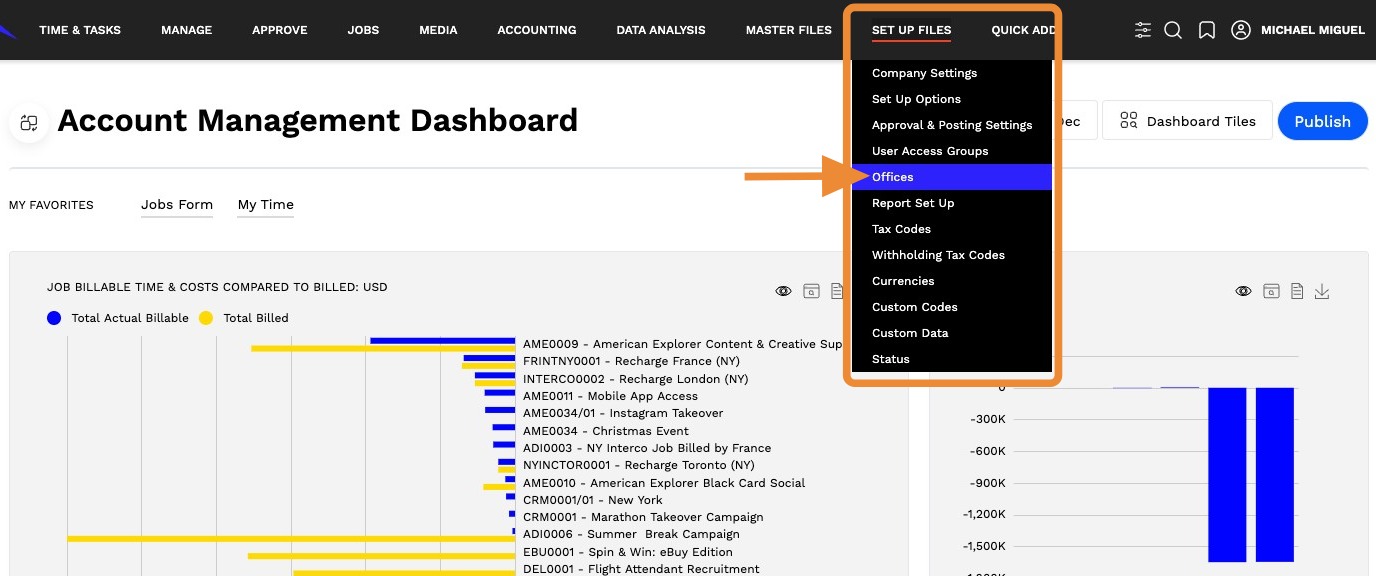Image resolution: width=1376 pixels, height=576 pixels.
Task: Click the AME0011 Mobile App Access label
Action: (x=610, y=396)
